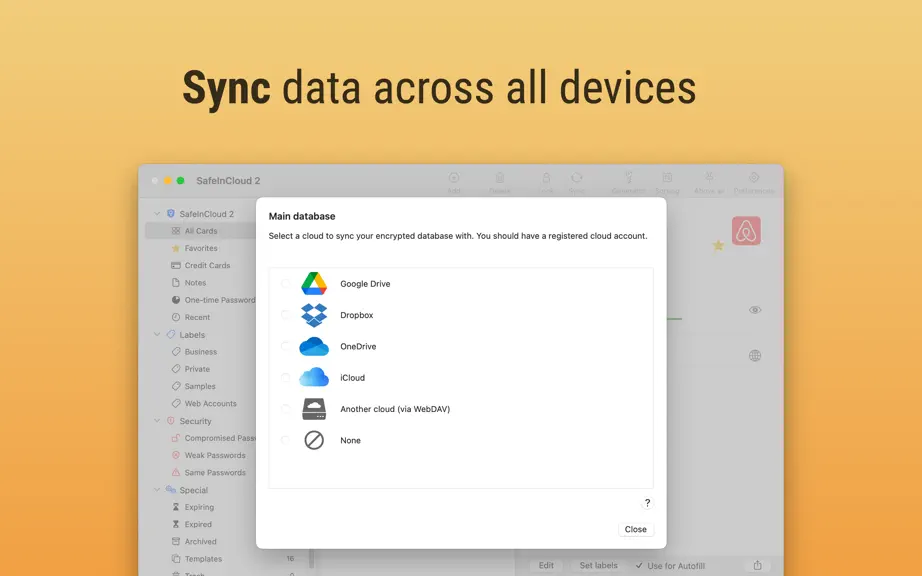This screenshot has height=576, width=922.
Task: Click the Close button in dialog
Action: (x=636, y=530)
